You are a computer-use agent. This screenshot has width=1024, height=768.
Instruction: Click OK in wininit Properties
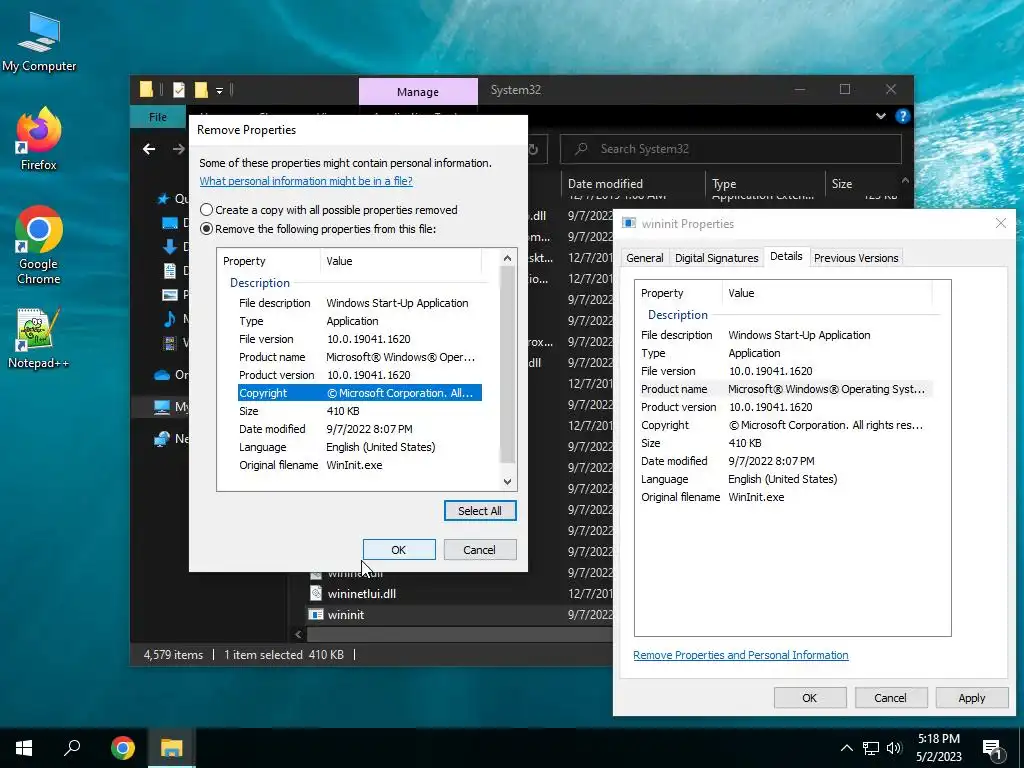810,697
